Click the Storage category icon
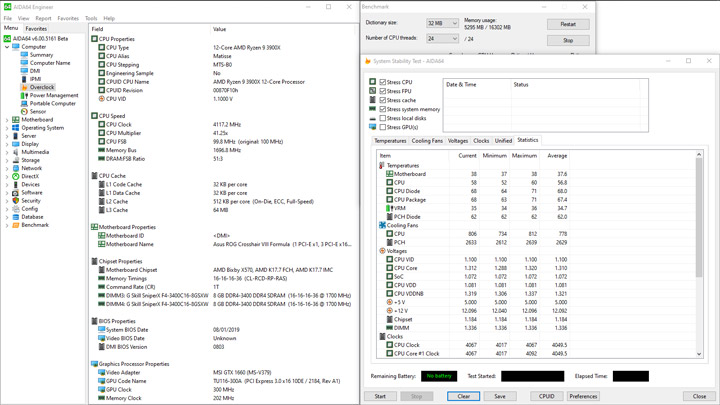This screenshot has width=720, height=405. point(16,160)
